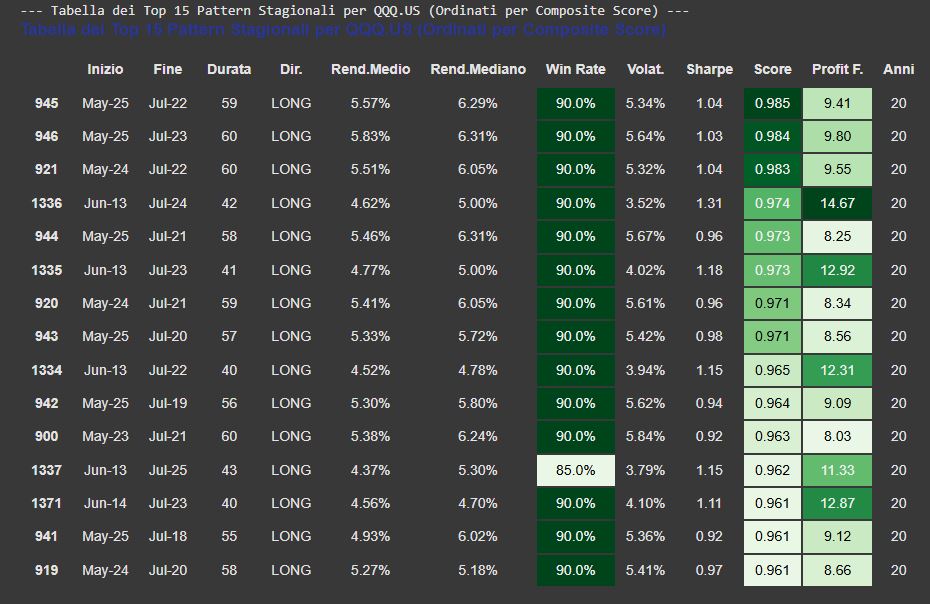The height and width of the screenshot is (604, 930).
Task: Click the Durata value 55
Action: coord(229,536)
